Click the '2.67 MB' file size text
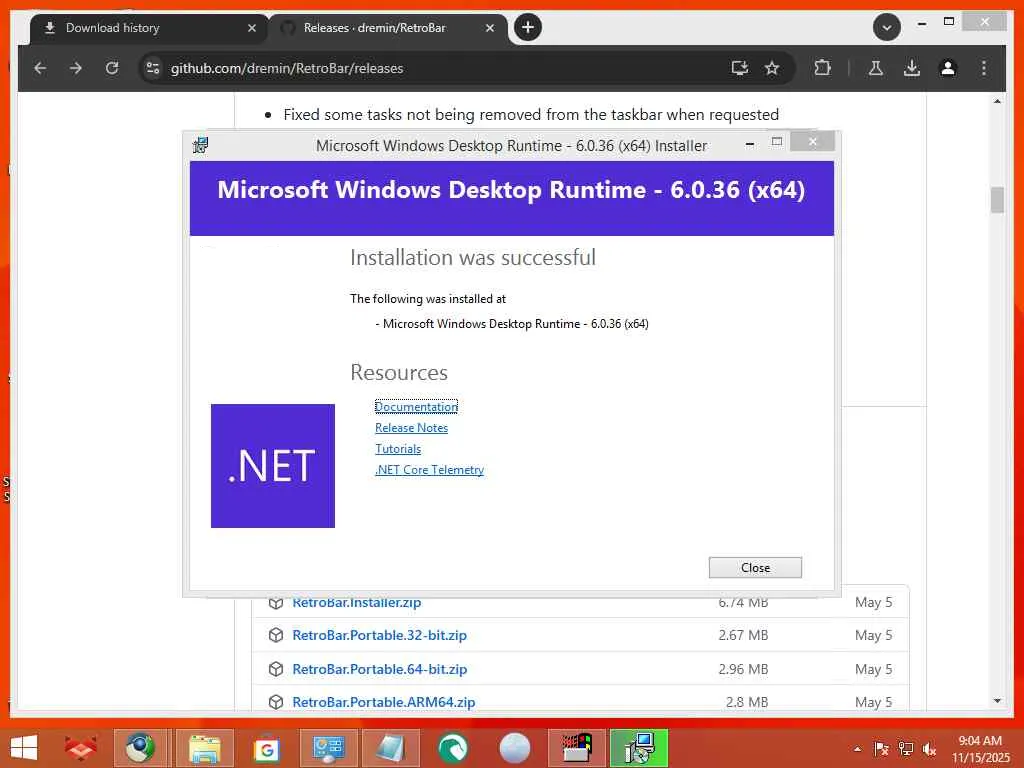Viewport: 1024px width, 768px height. pyautogui.click(x=743, y=635)
